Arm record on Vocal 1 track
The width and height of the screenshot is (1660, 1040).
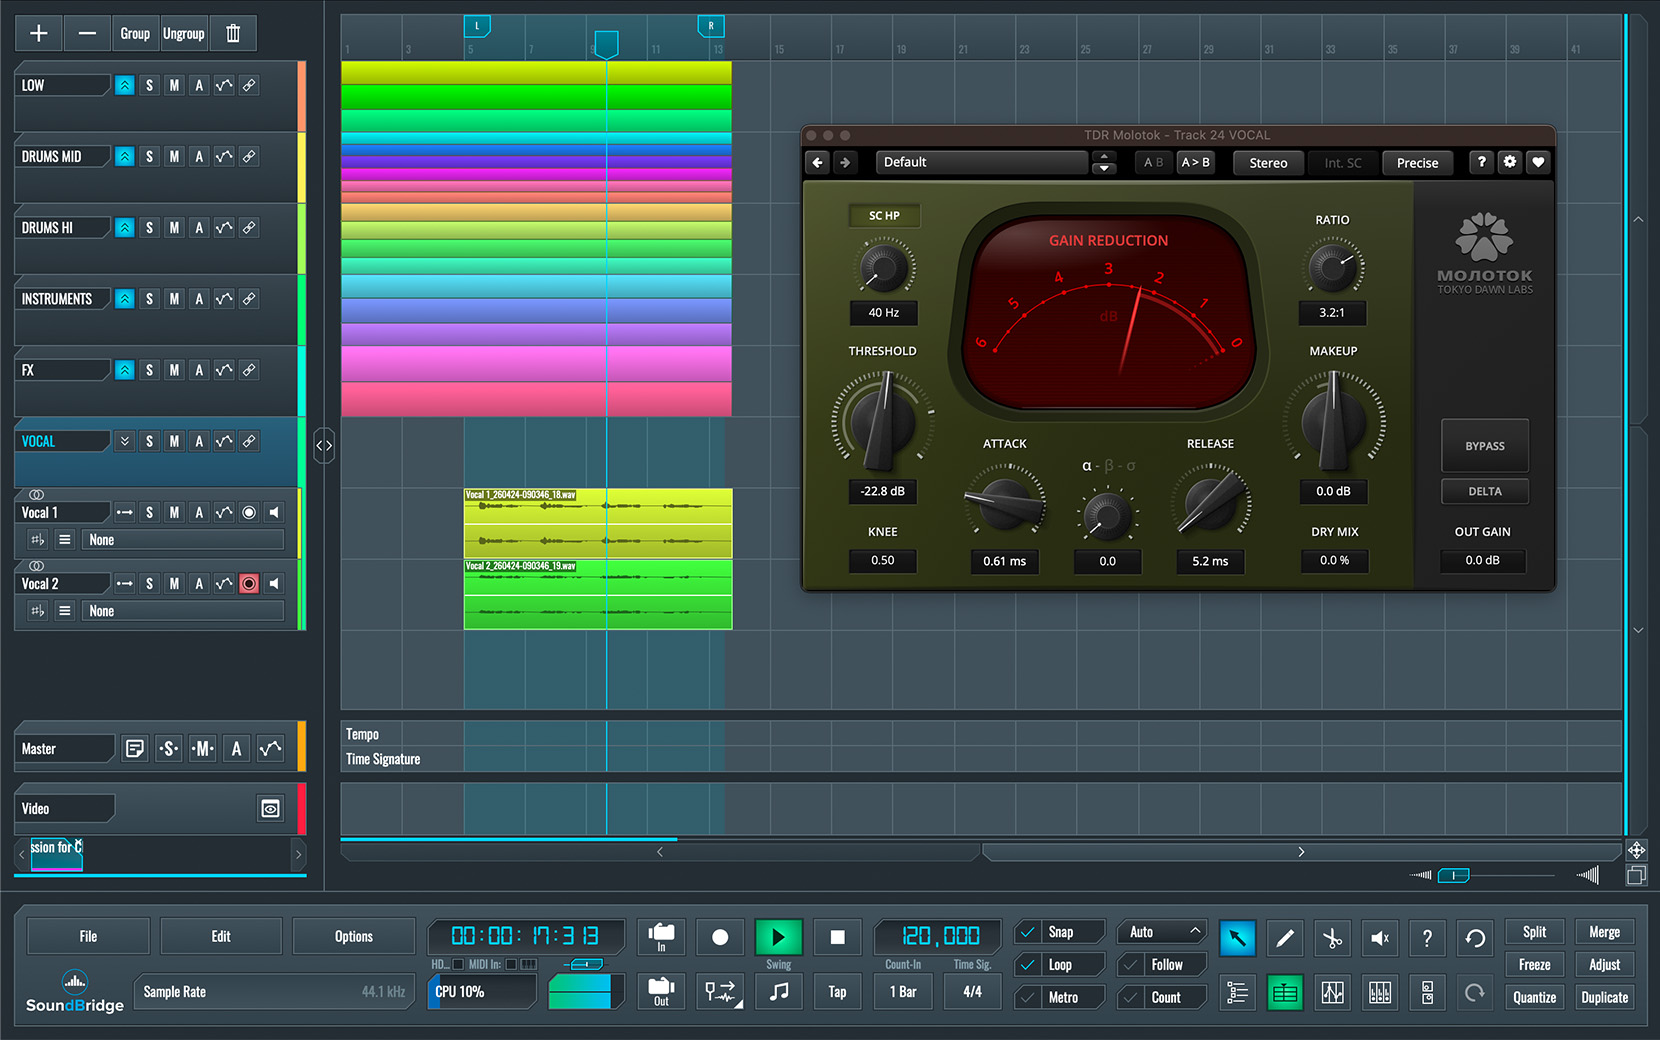pos(249,513)
